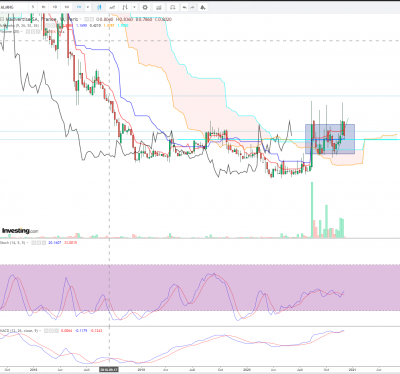Expand the main symbol legend dropdown arrow

80,19
